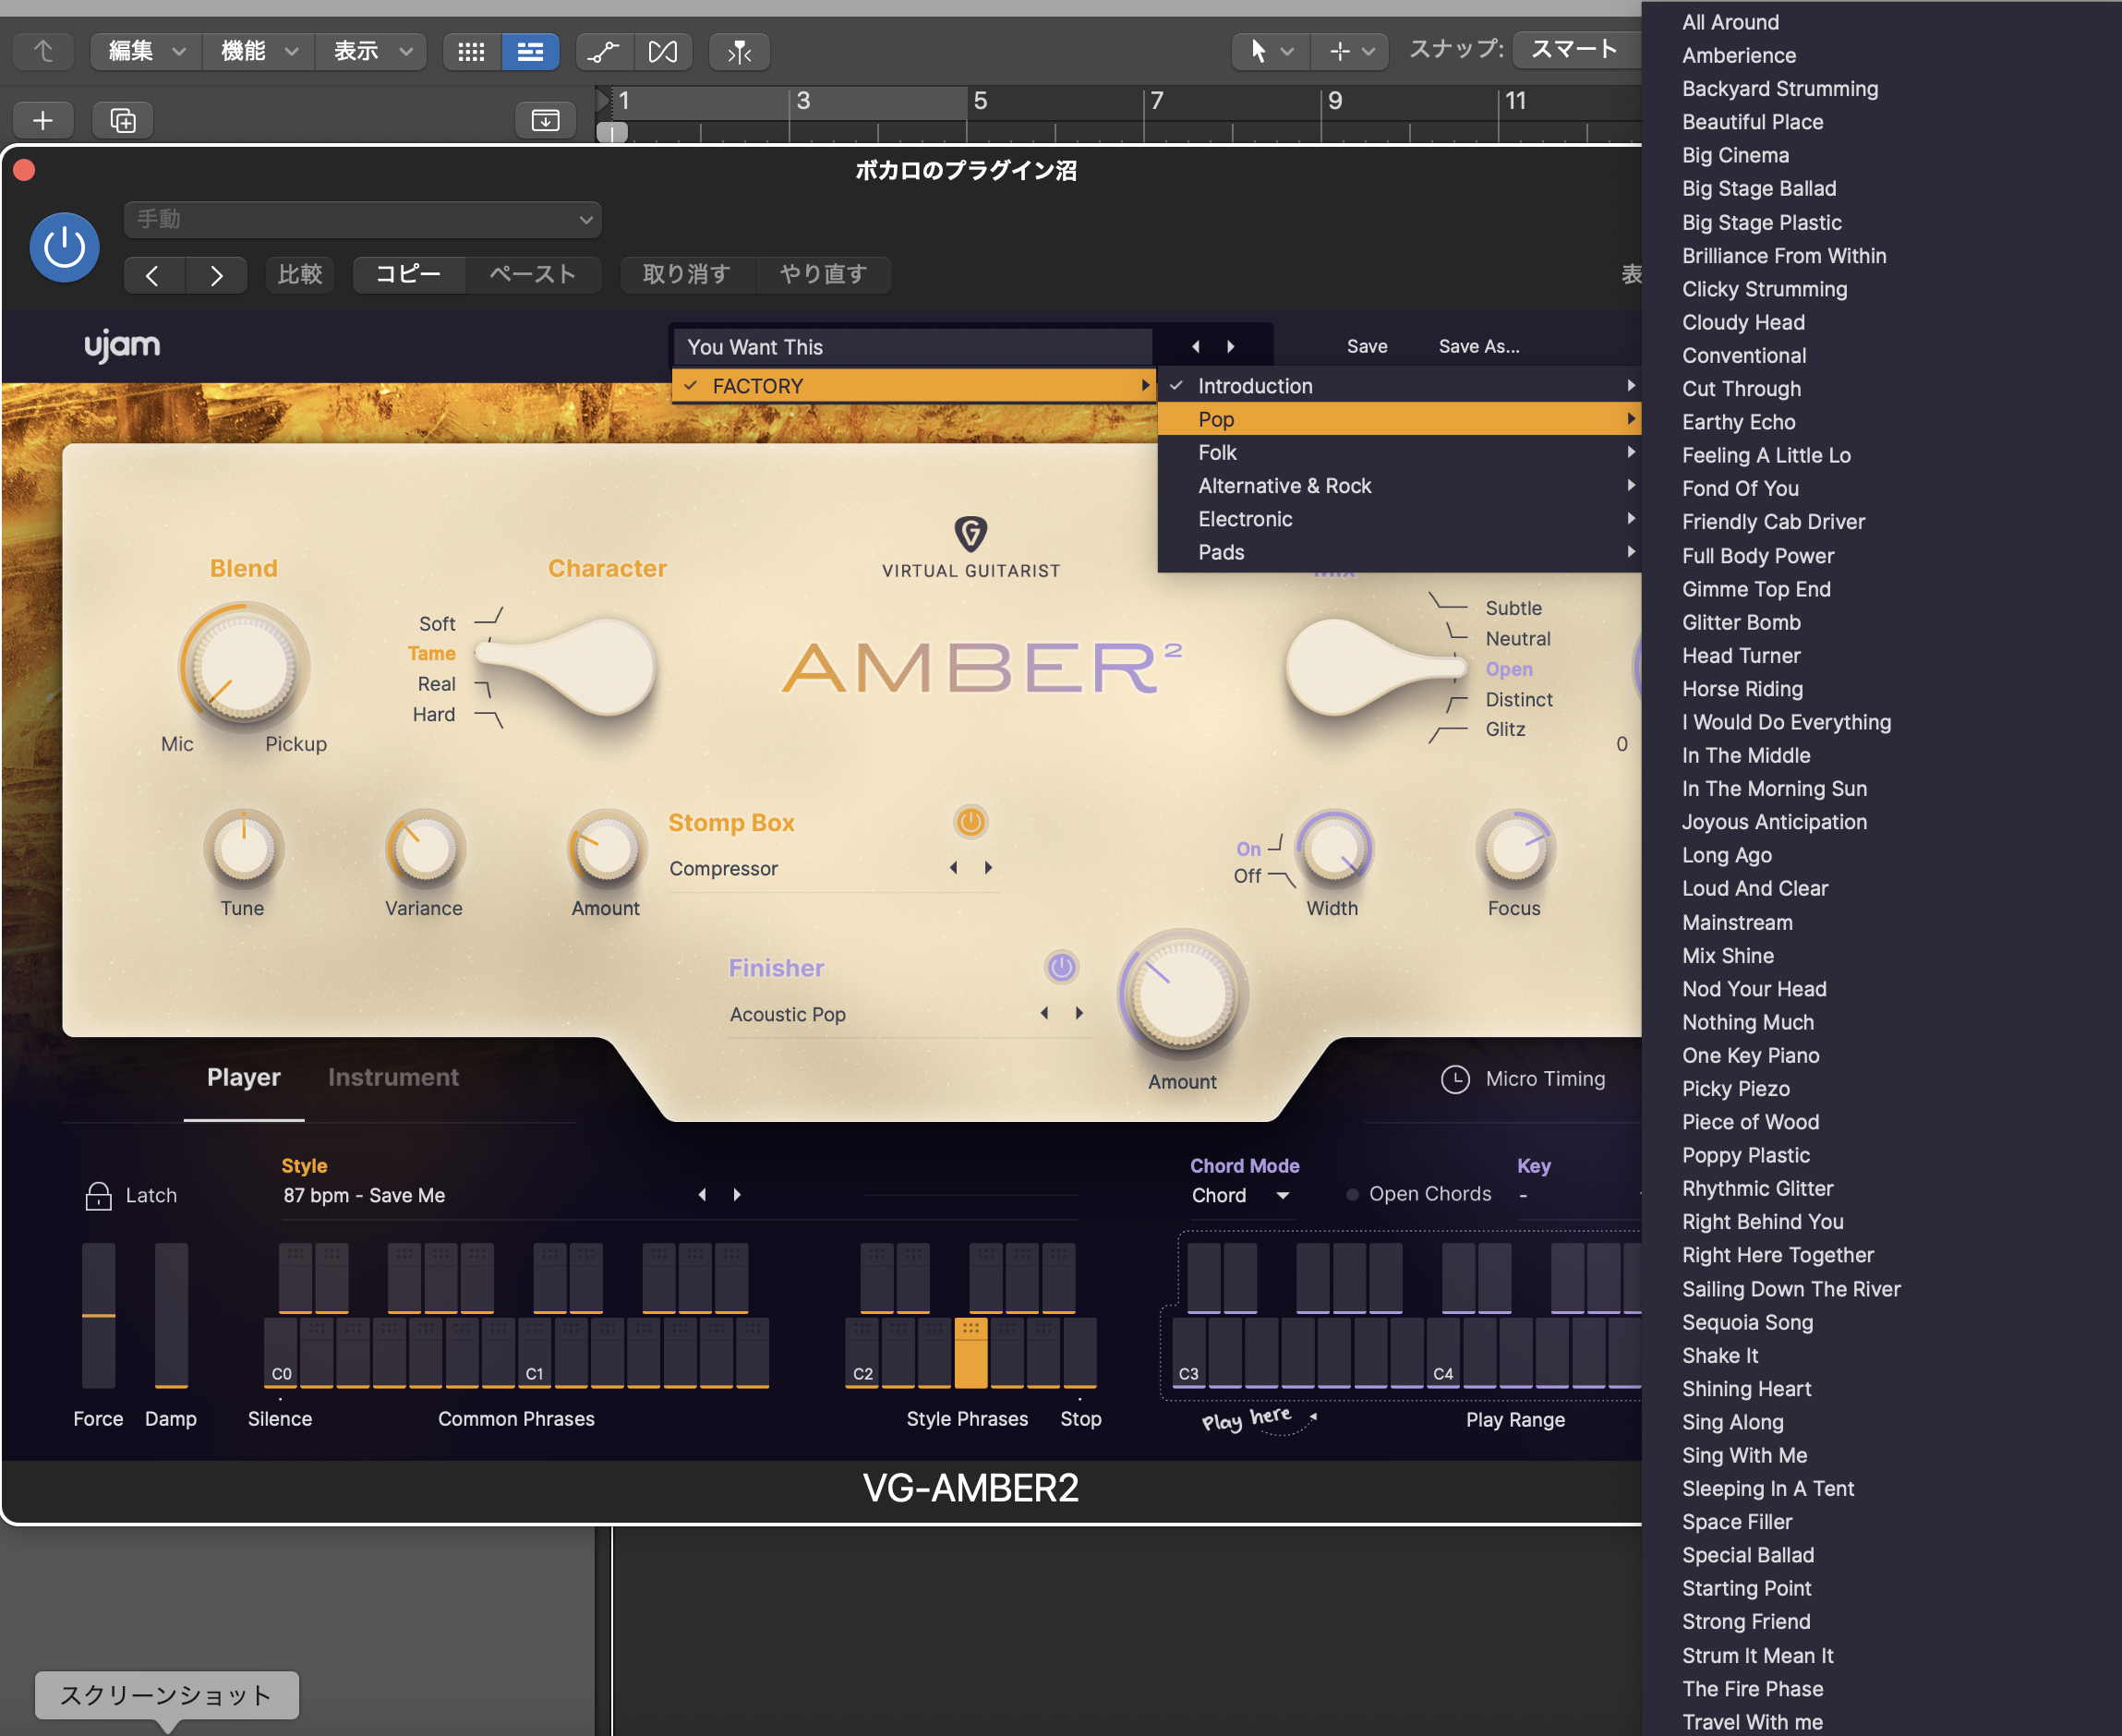Click the 取り消す undo button
The width and height of the screenshot is (2122, 1736).
tap(686, 275)
